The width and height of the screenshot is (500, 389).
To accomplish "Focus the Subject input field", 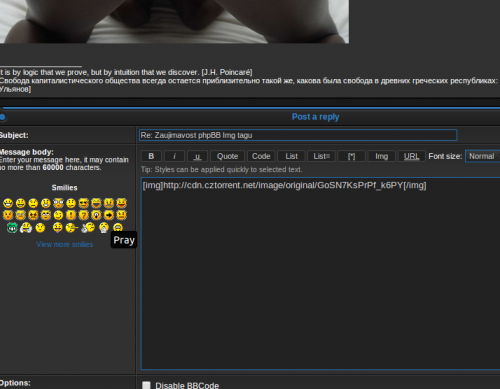I will pyautogui.click(x=298, y=135).
